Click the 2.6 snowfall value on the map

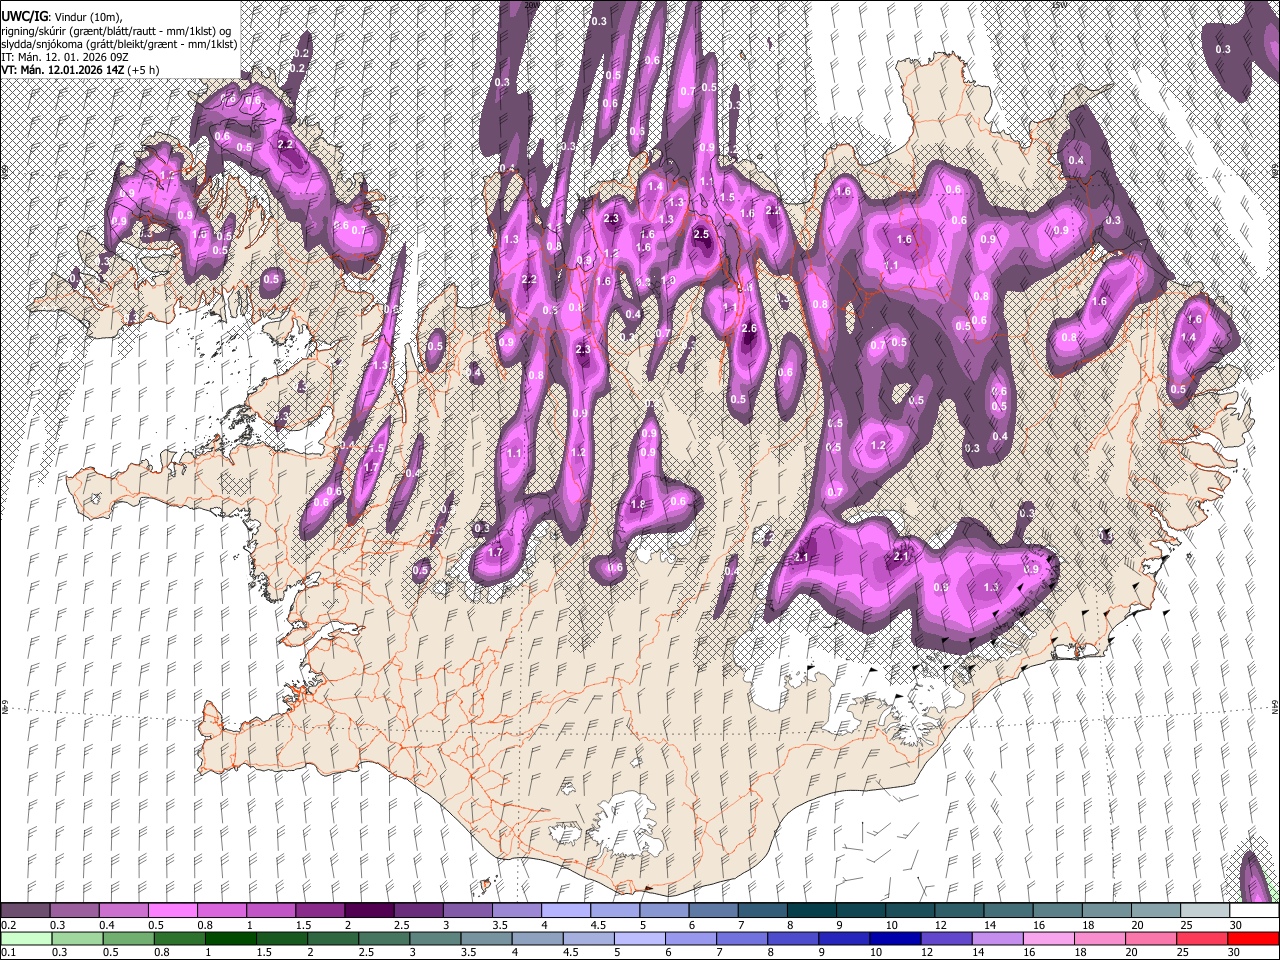749,328
